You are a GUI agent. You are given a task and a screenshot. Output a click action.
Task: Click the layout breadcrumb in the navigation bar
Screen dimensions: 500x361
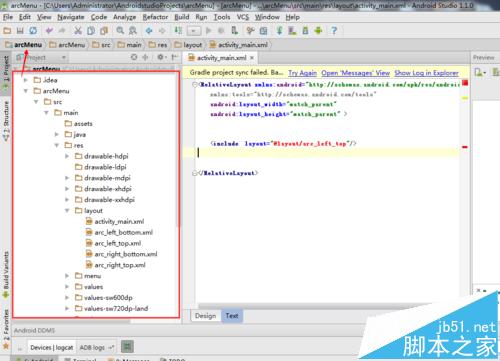188,45
